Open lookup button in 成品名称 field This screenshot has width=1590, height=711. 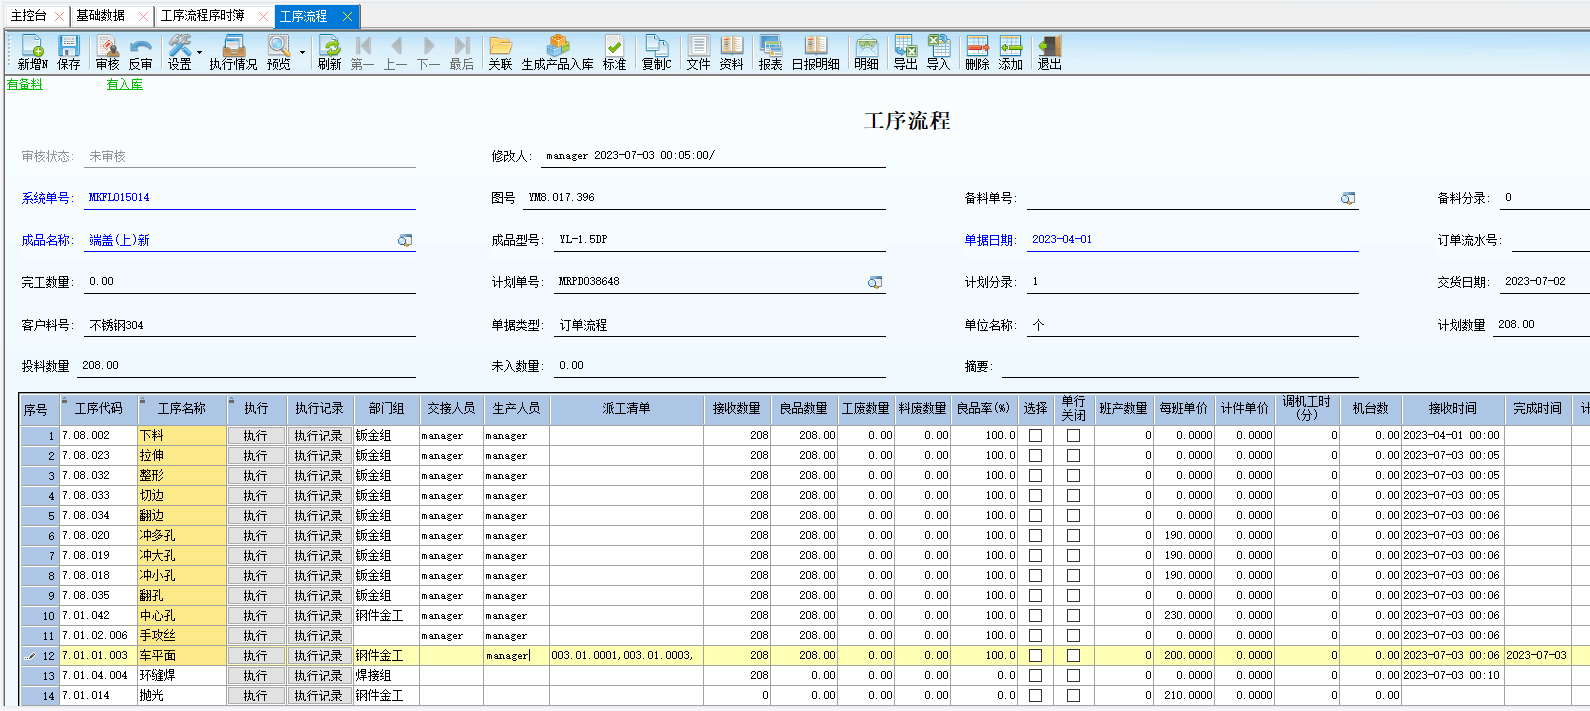pos(405,241)
